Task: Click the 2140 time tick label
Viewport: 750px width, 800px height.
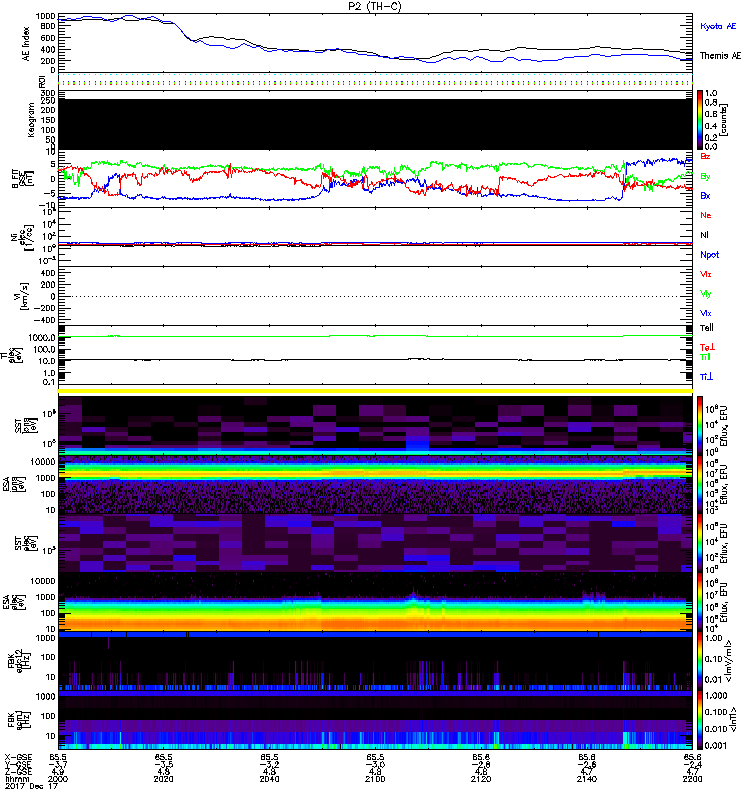Action: 587,779
